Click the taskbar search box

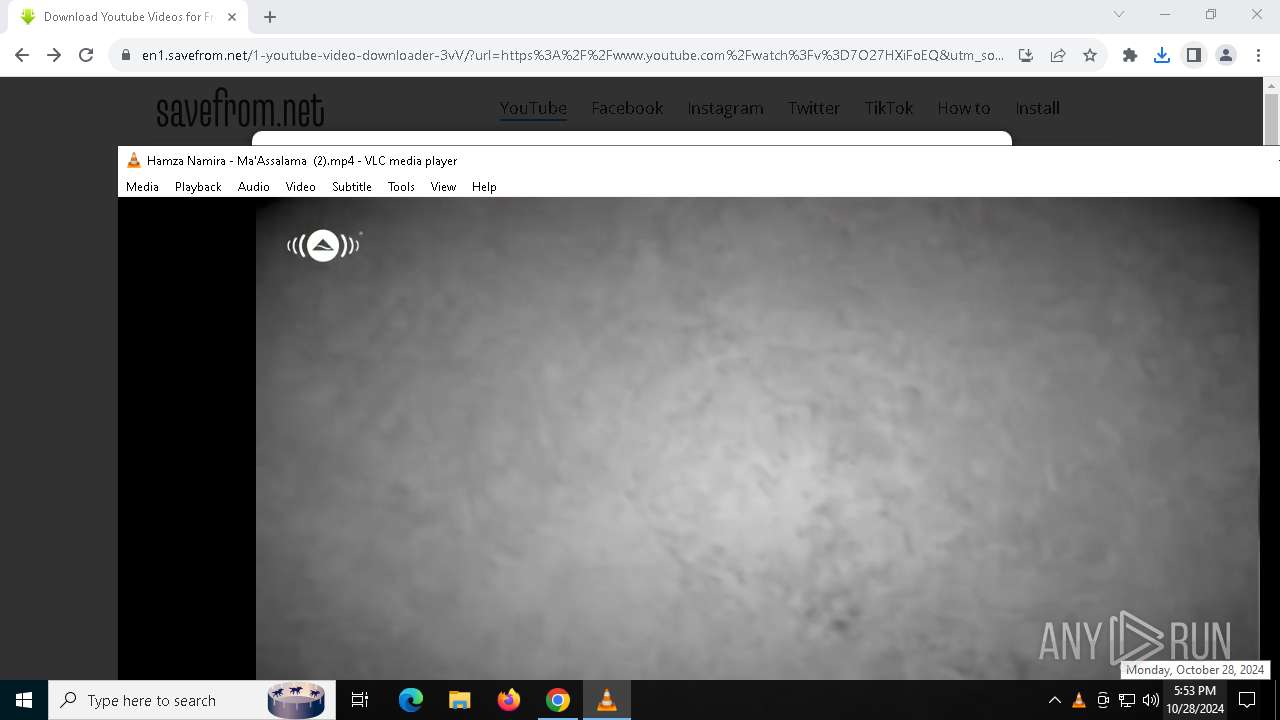192,700
